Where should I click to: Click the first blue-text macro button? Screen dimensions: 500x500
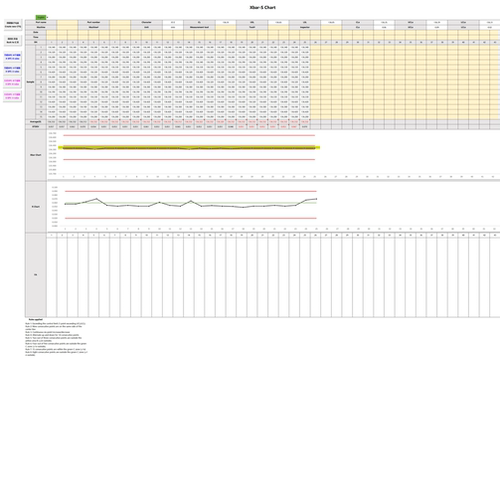pos(12,57)
